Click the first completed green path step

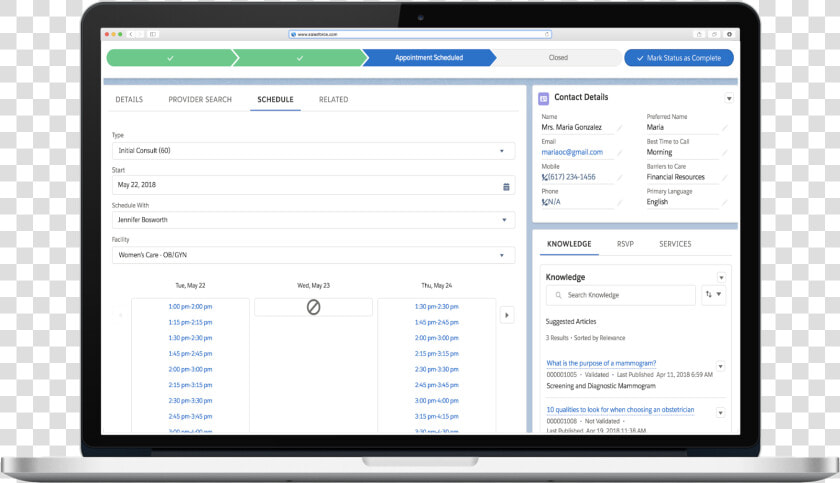[x=170, y=58]
